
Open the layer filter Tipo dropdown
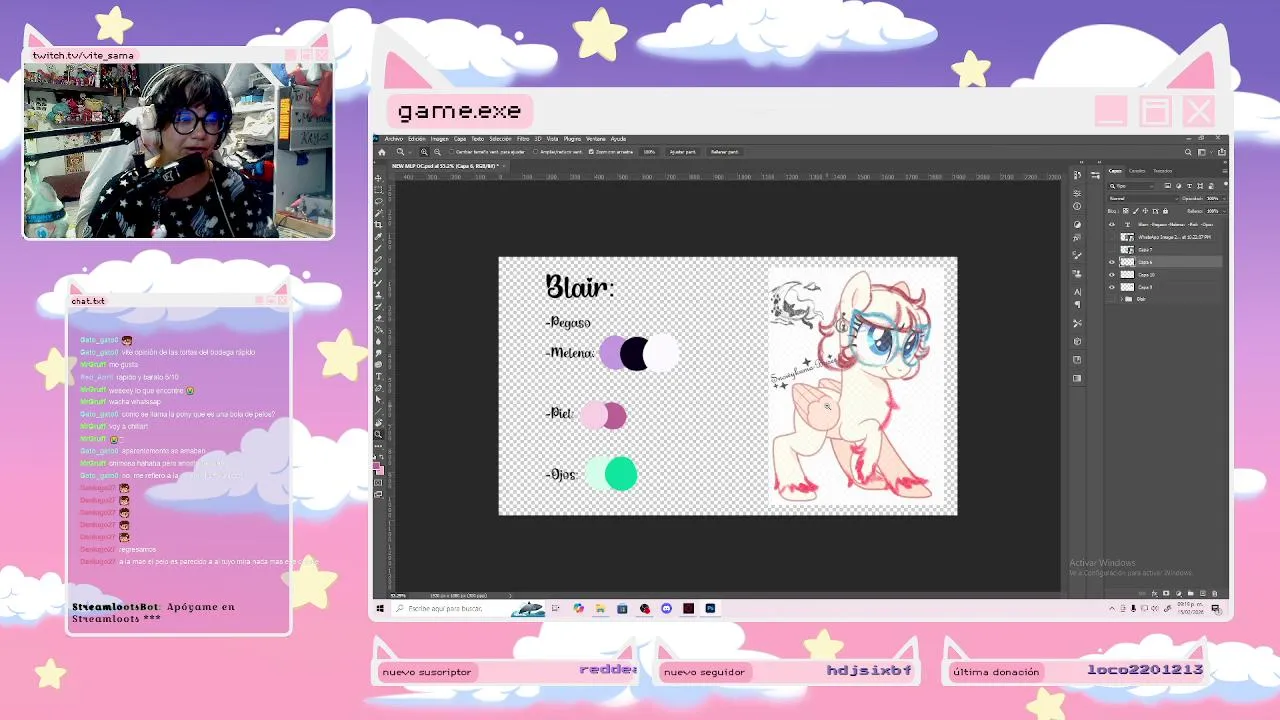(1131, 186)
